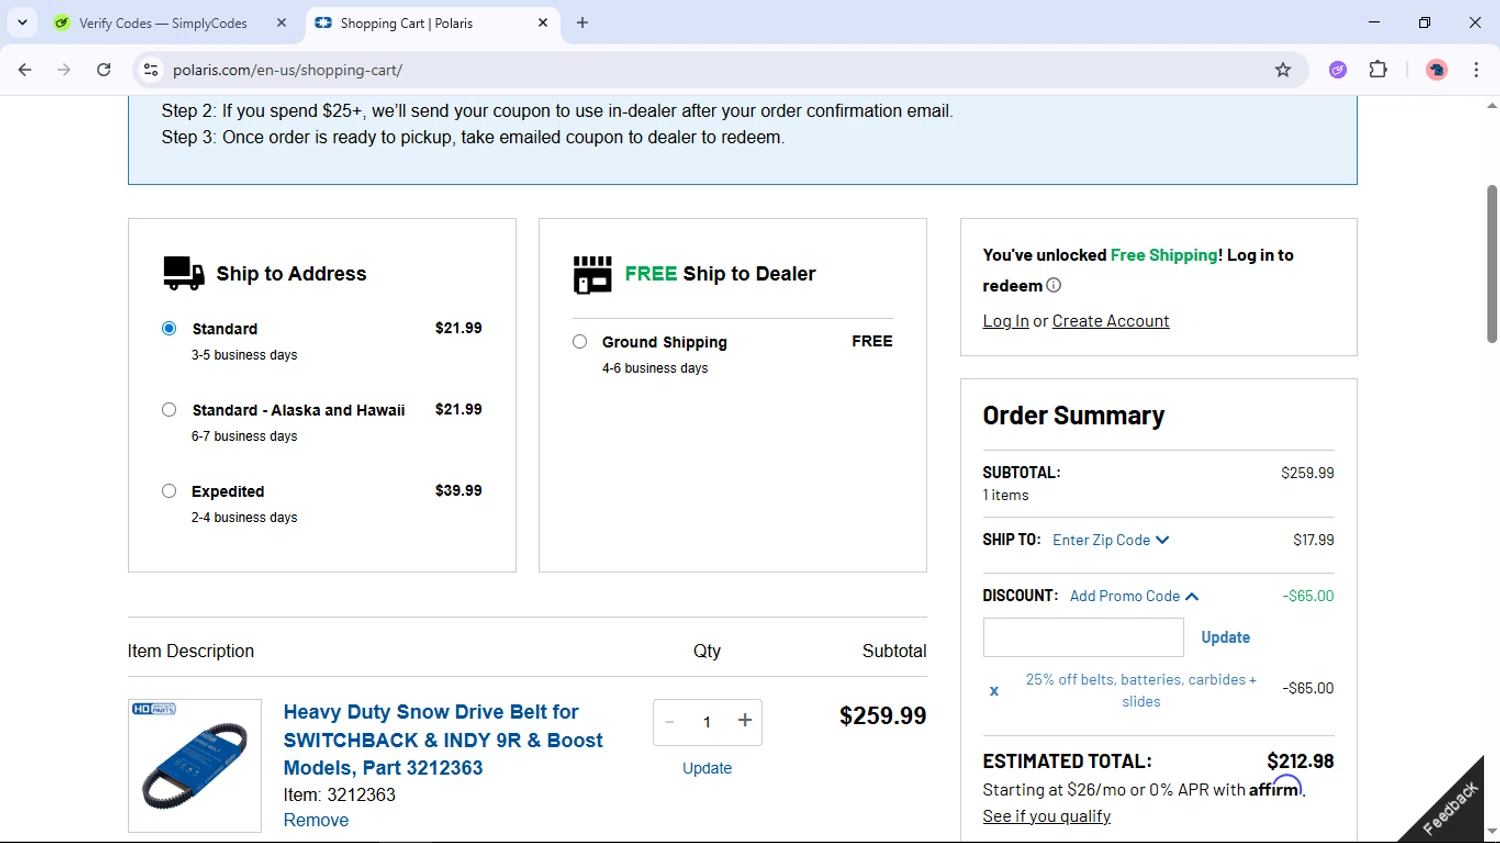Click the $259.99 item subtotal price

883,716
